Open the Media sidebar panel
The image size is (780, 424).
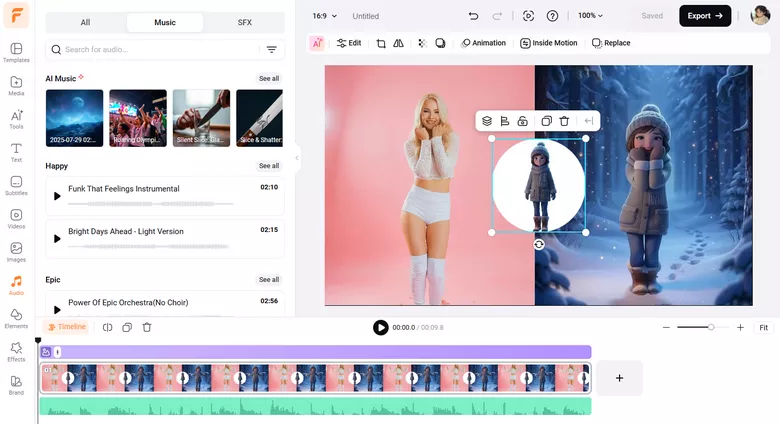point(16,86)
